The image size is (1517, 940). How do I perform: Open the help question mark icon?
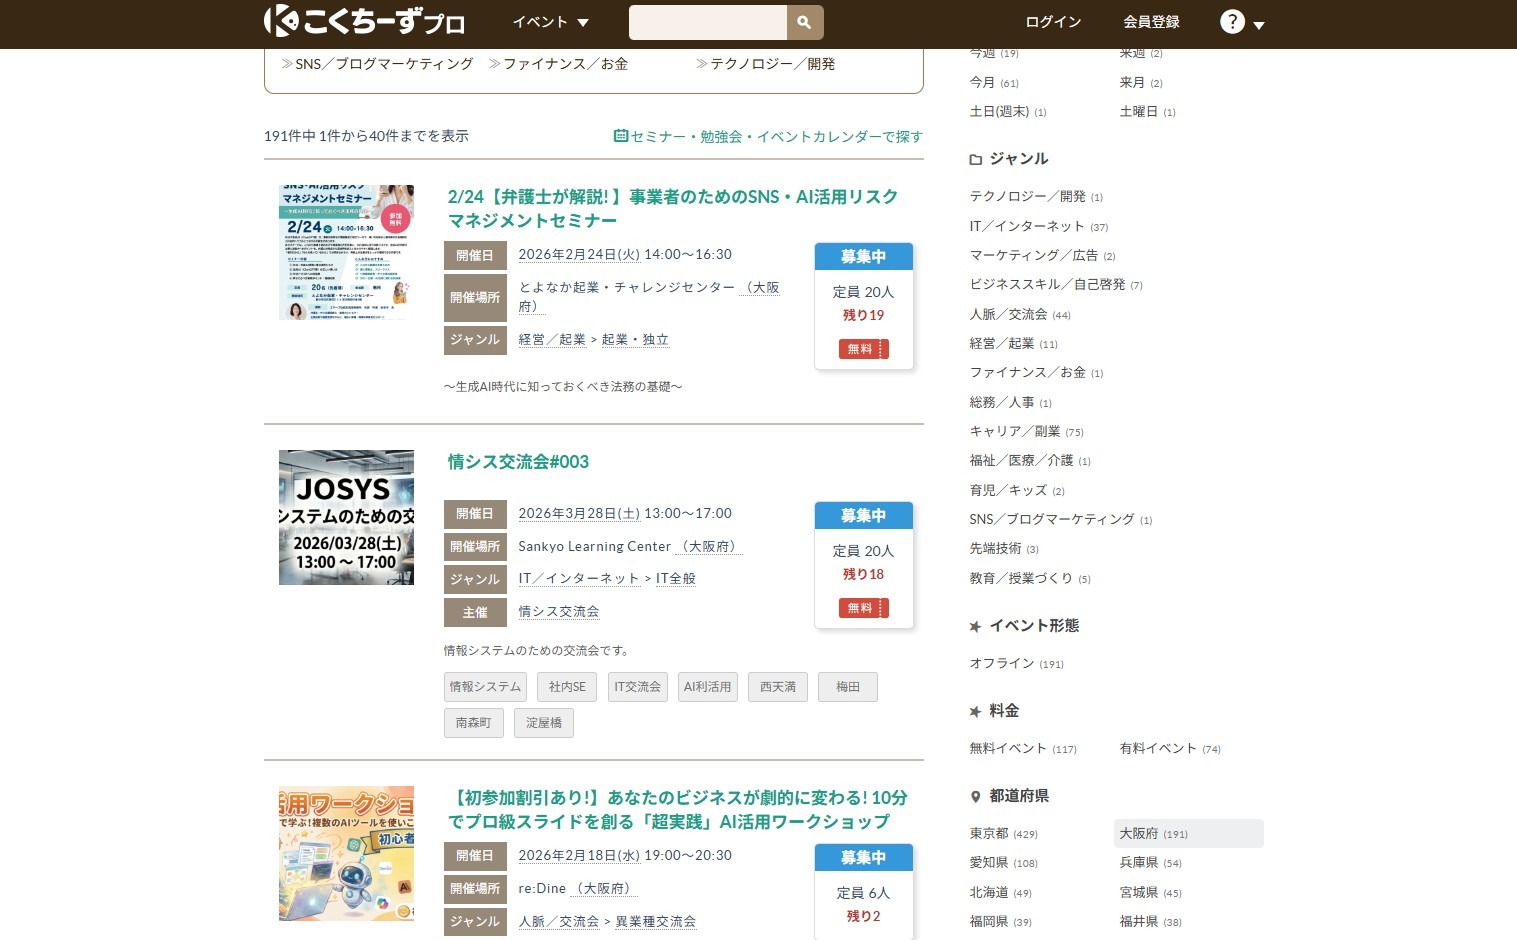(1232, 22)
